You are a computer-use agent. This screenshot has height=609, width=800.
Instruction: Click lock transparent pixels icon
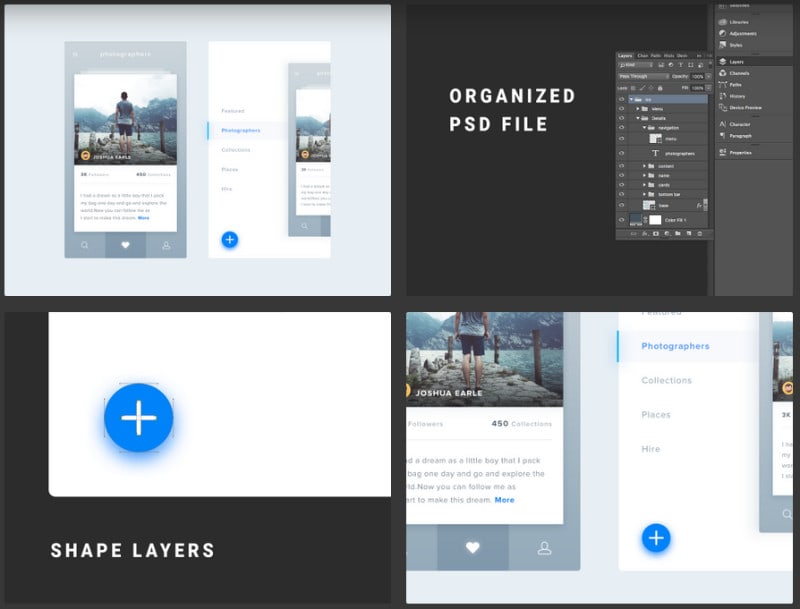(633, 88)
